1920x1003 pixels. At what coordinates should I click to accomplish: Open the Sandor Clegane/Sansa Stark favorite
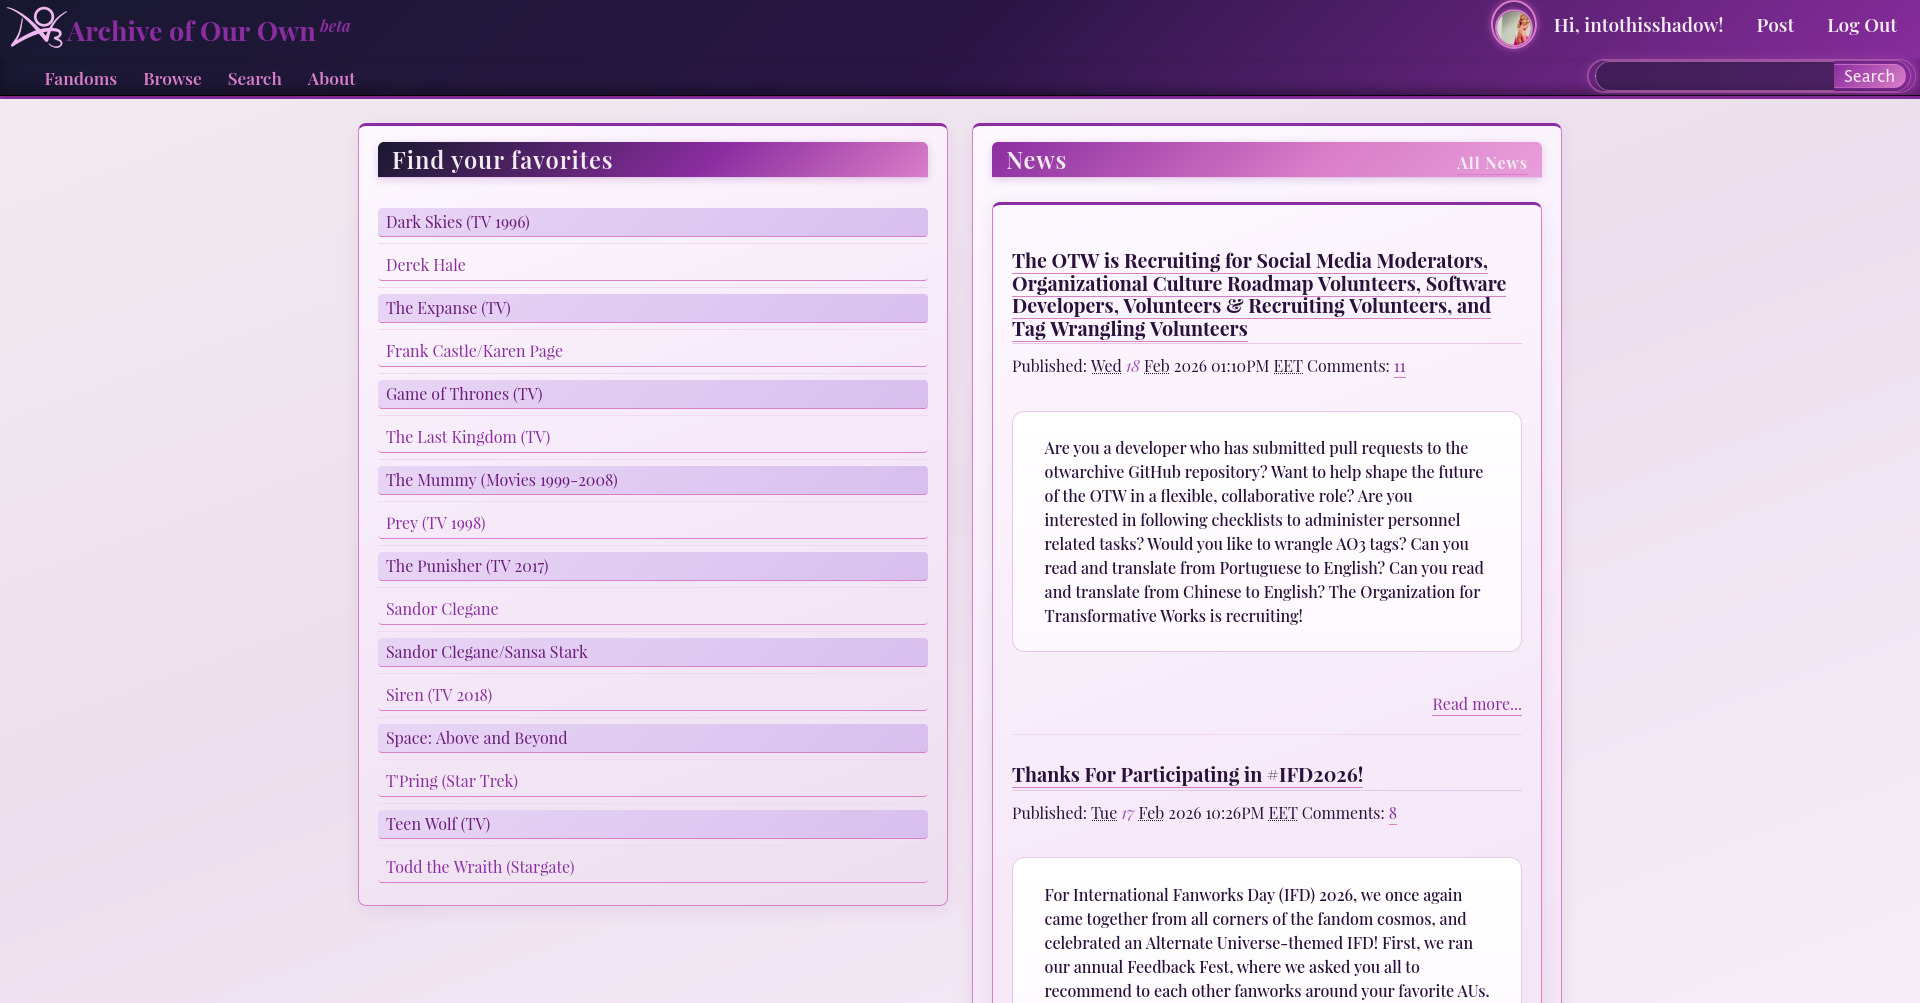point(486,651)
